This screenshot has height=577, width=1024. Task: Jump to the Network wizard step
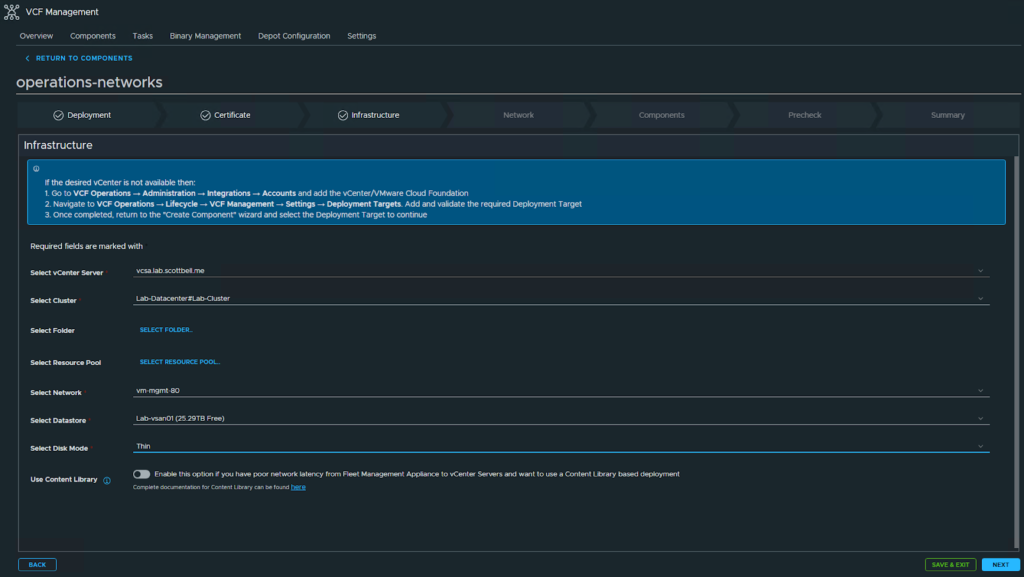(x=519, y=115)
